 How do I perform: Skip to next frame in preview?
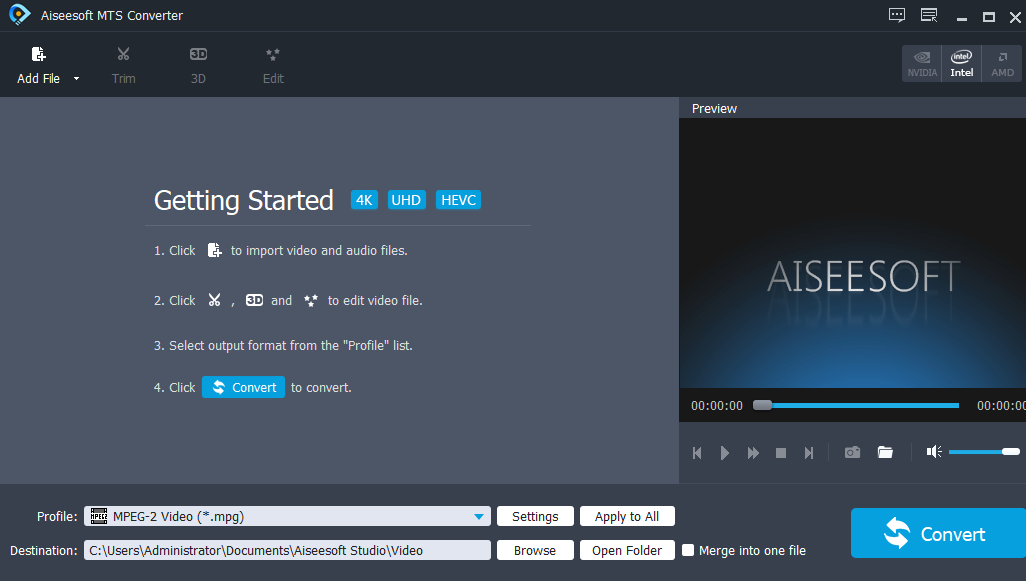click(809, 453)
